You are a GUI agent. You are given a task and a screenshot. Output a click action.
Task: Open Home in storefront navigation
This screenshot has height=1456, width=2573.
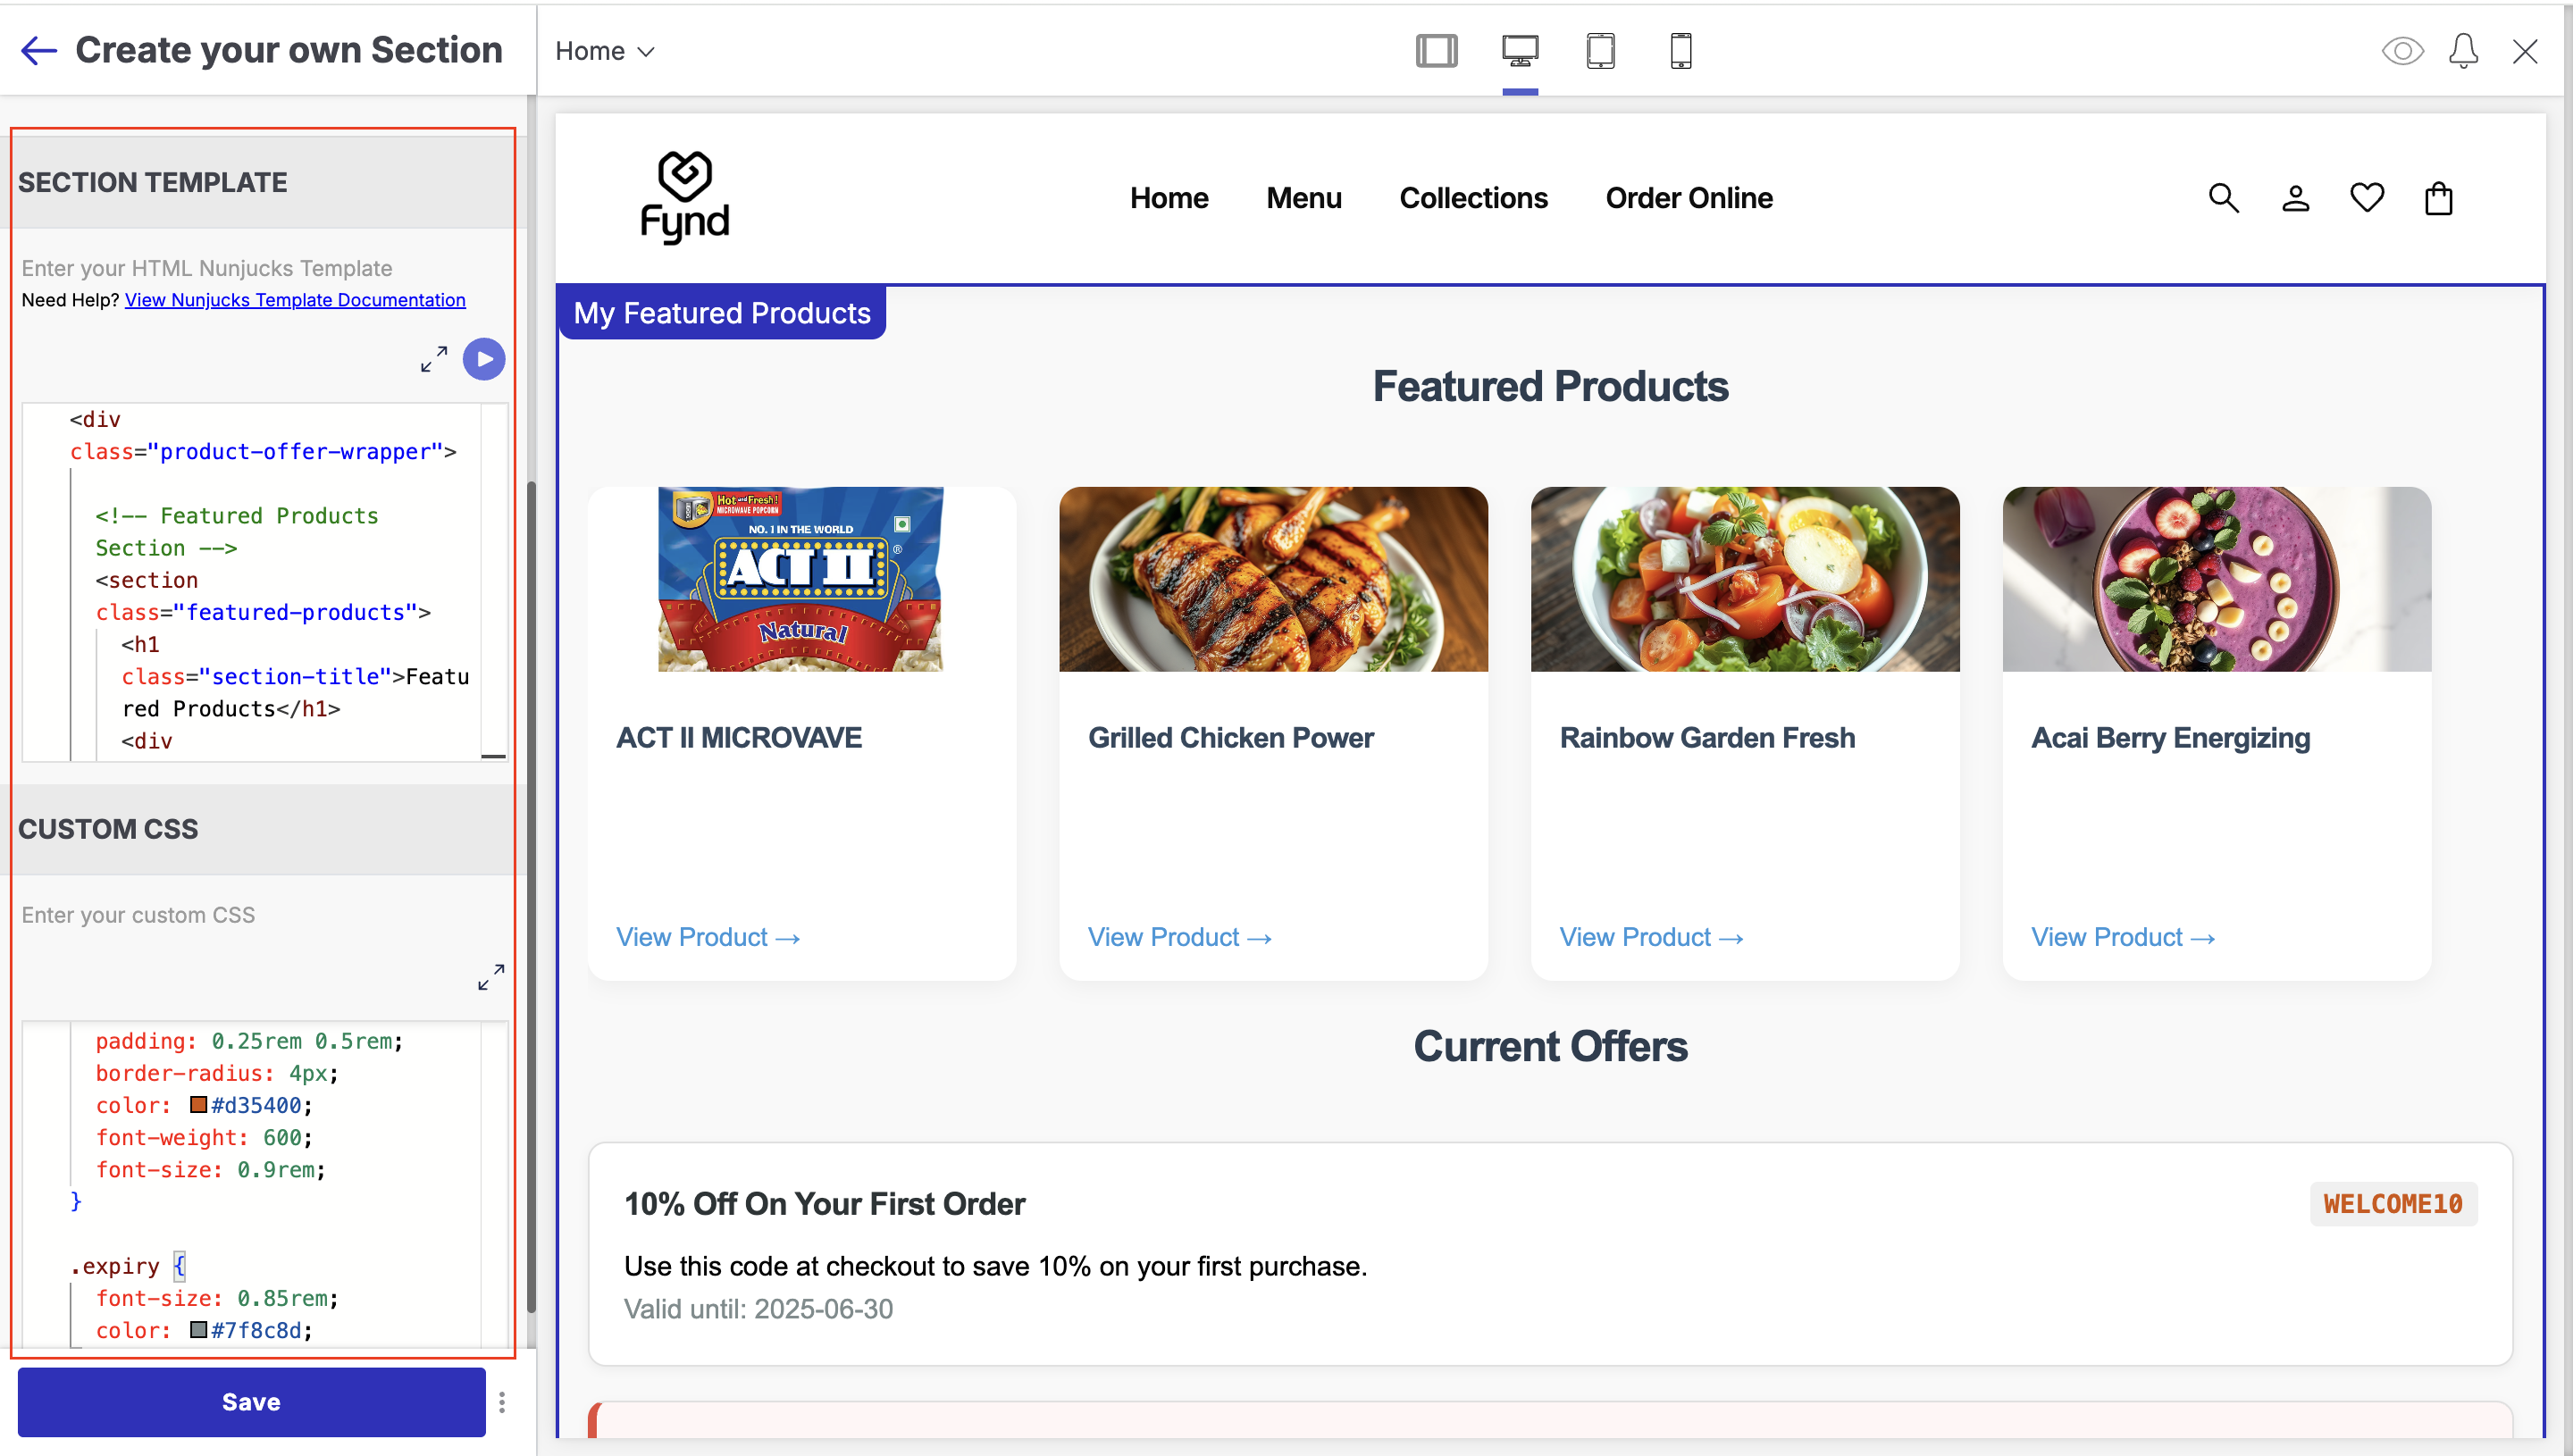[x=1169, y=198]
